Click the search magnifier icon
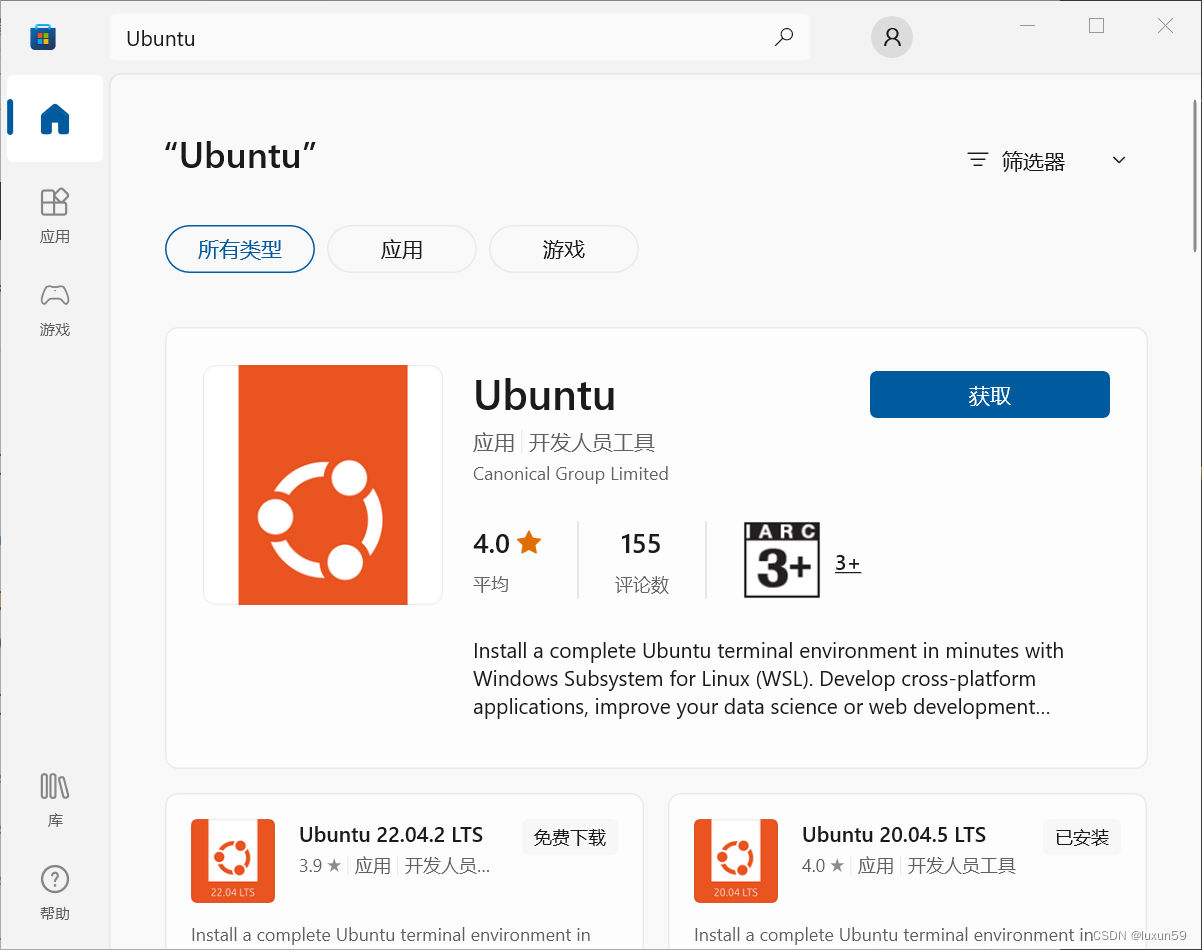Image resolution: width=1202 pixels, height=950 pixels. coord(784,38)
